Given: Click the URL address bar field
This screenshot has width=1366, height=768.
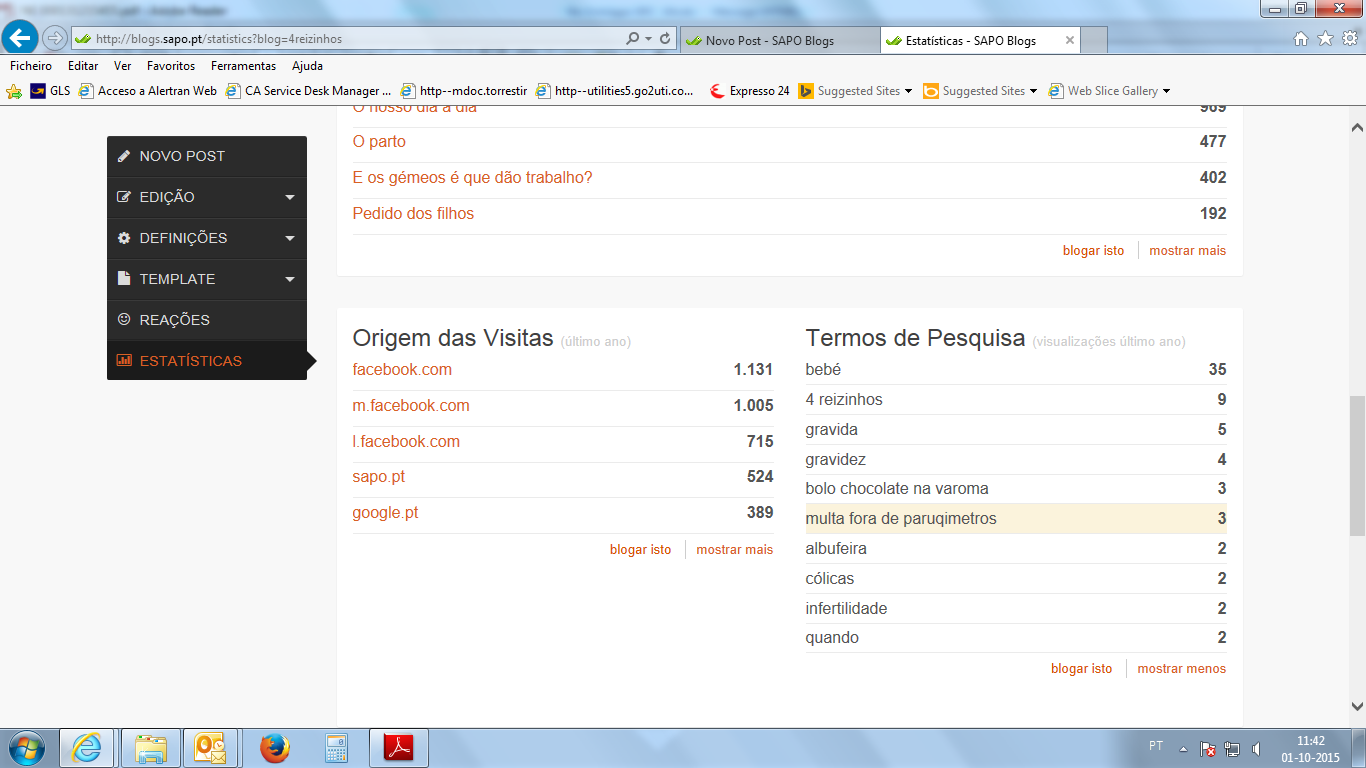Looking at the screenshot, I should point(350,39).
